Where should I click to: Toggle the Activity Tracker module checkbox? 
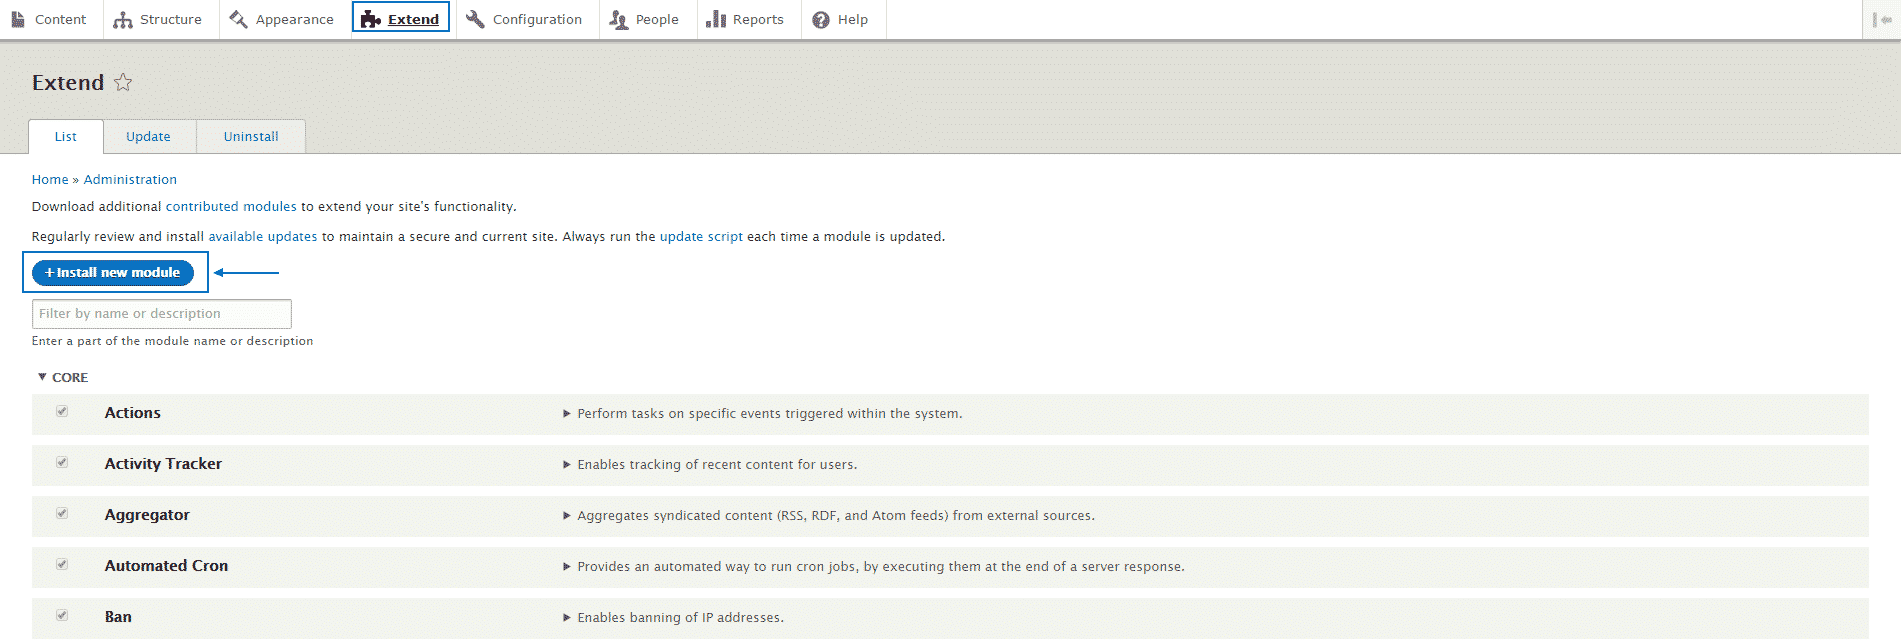pos(62,463)
